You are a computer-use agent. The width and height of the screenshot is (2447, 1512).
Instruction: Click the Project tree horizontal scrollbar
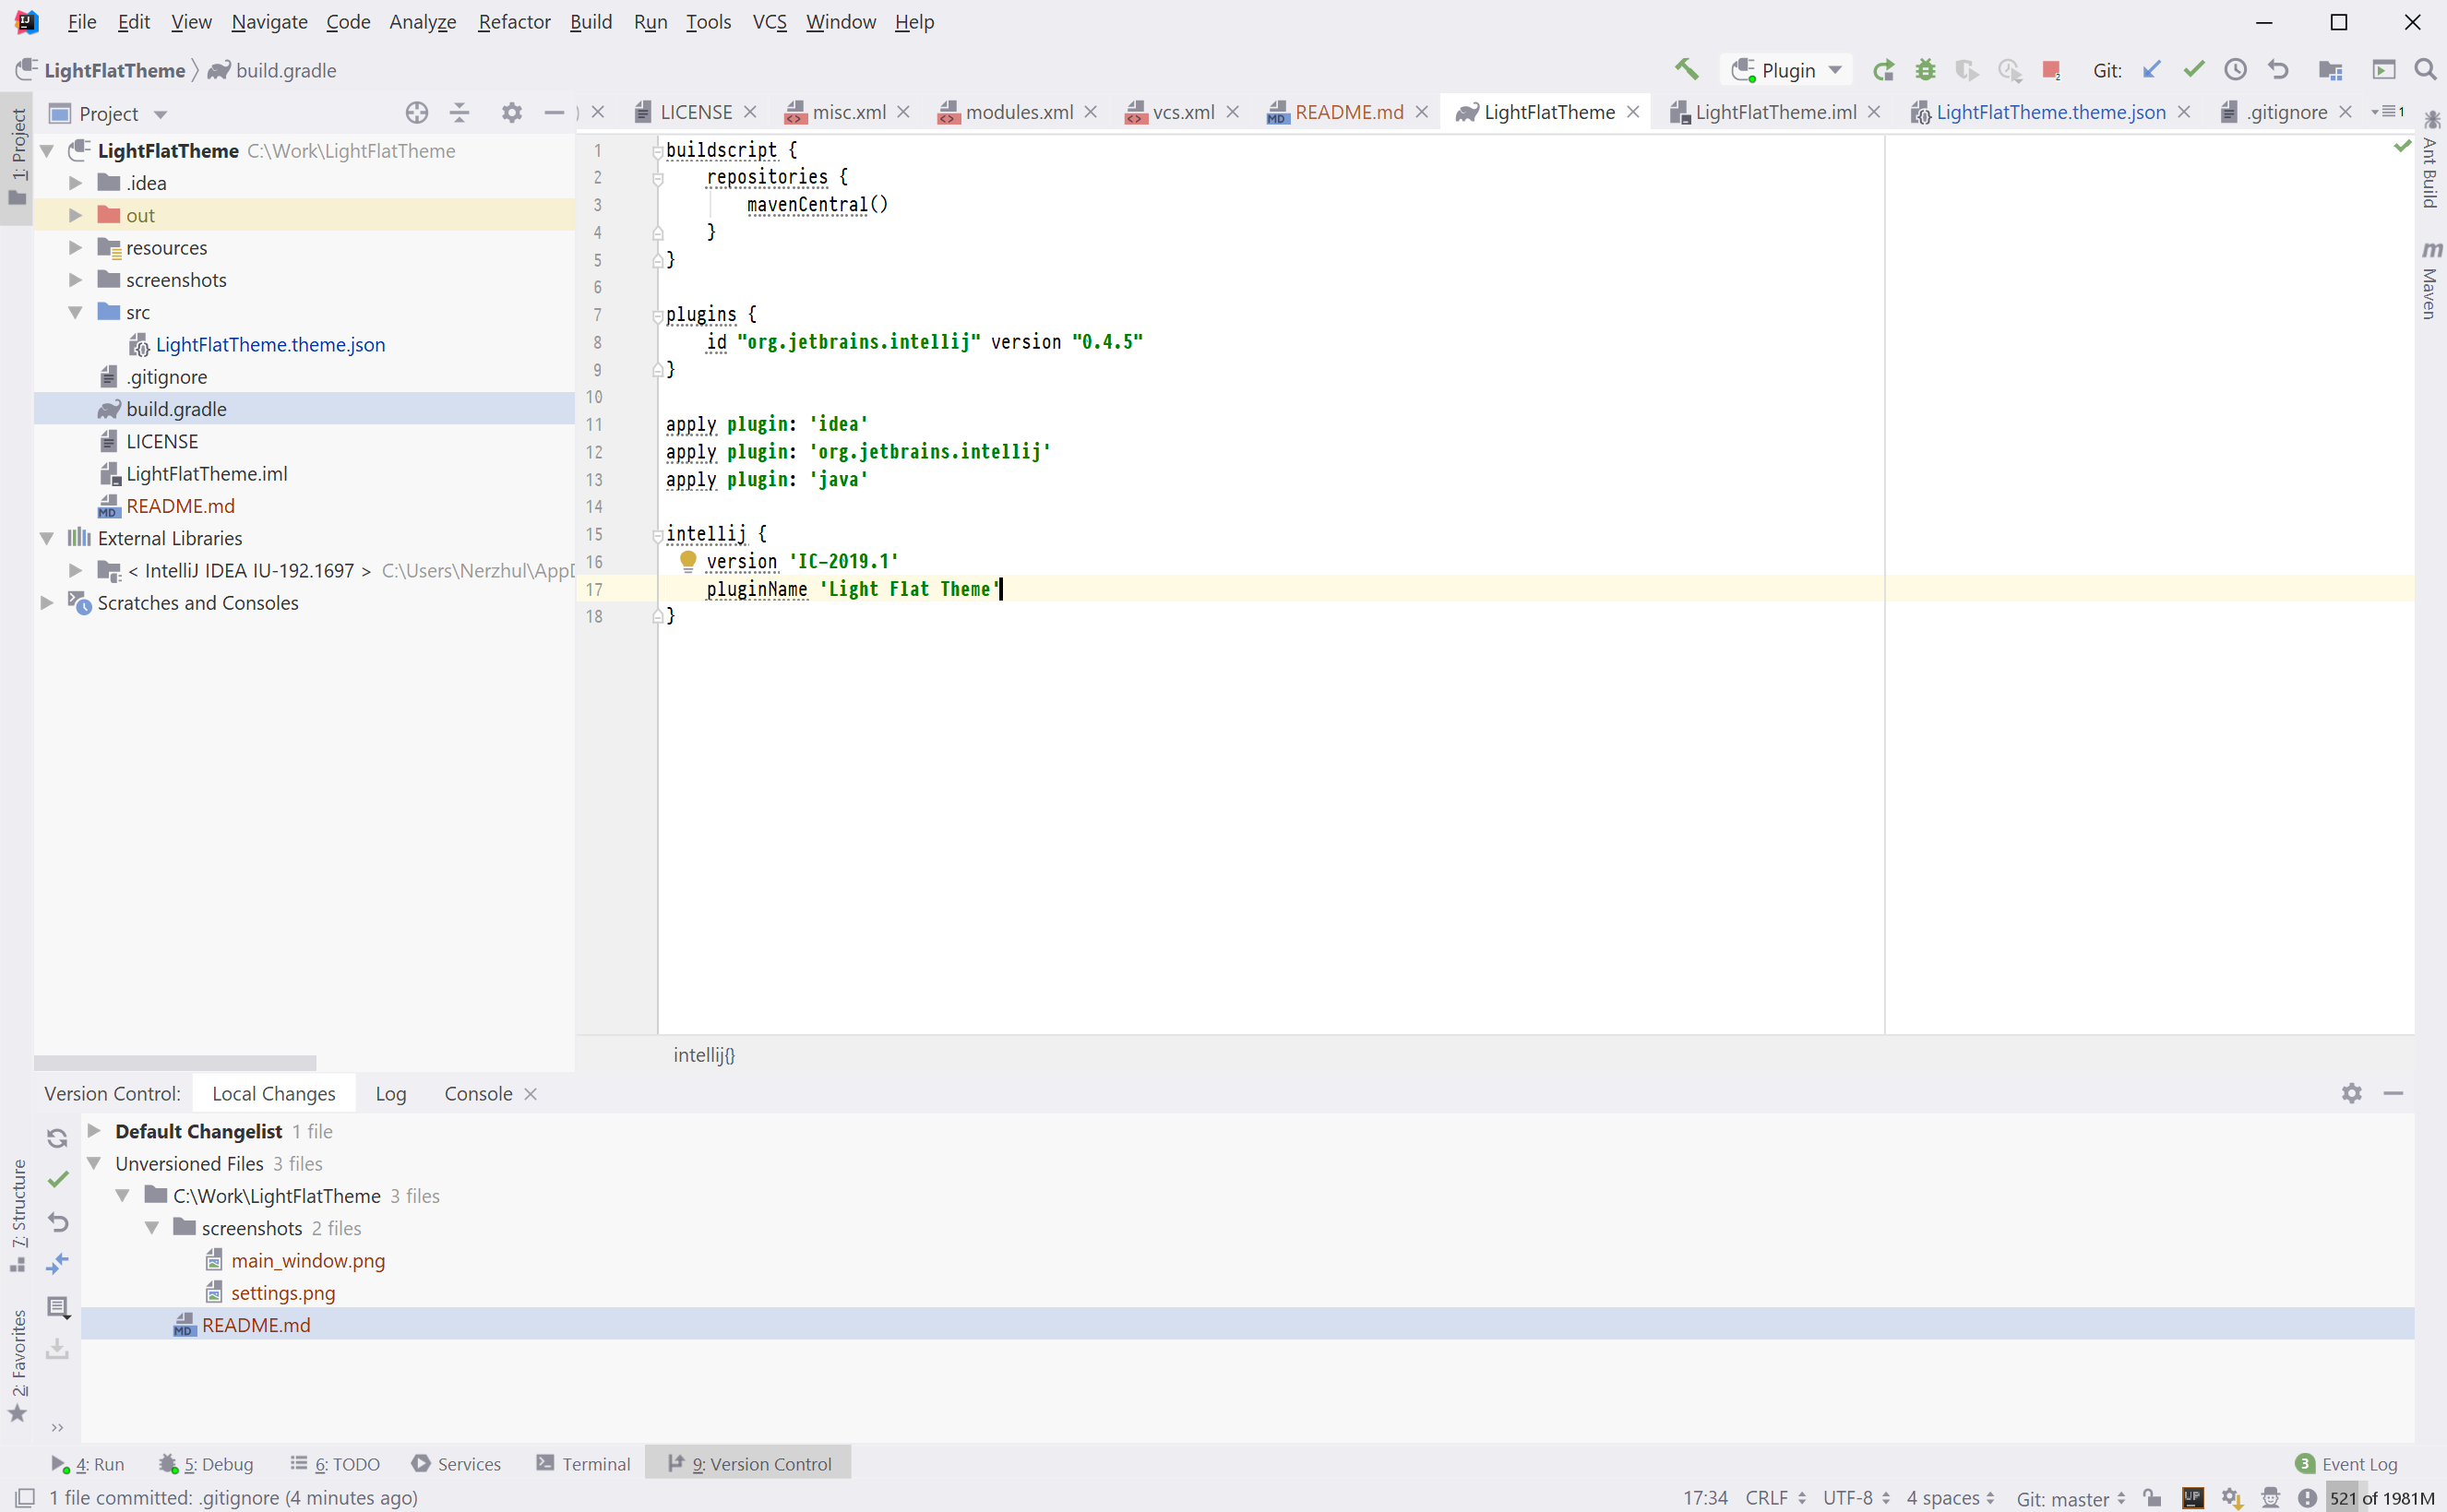click(x=175, y=1062)
